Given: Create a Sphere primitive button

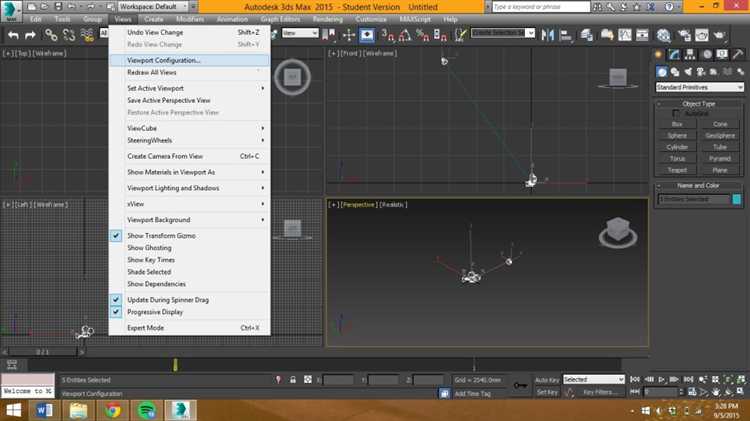Looking at the screenshot, I should [x=677, y=135].
